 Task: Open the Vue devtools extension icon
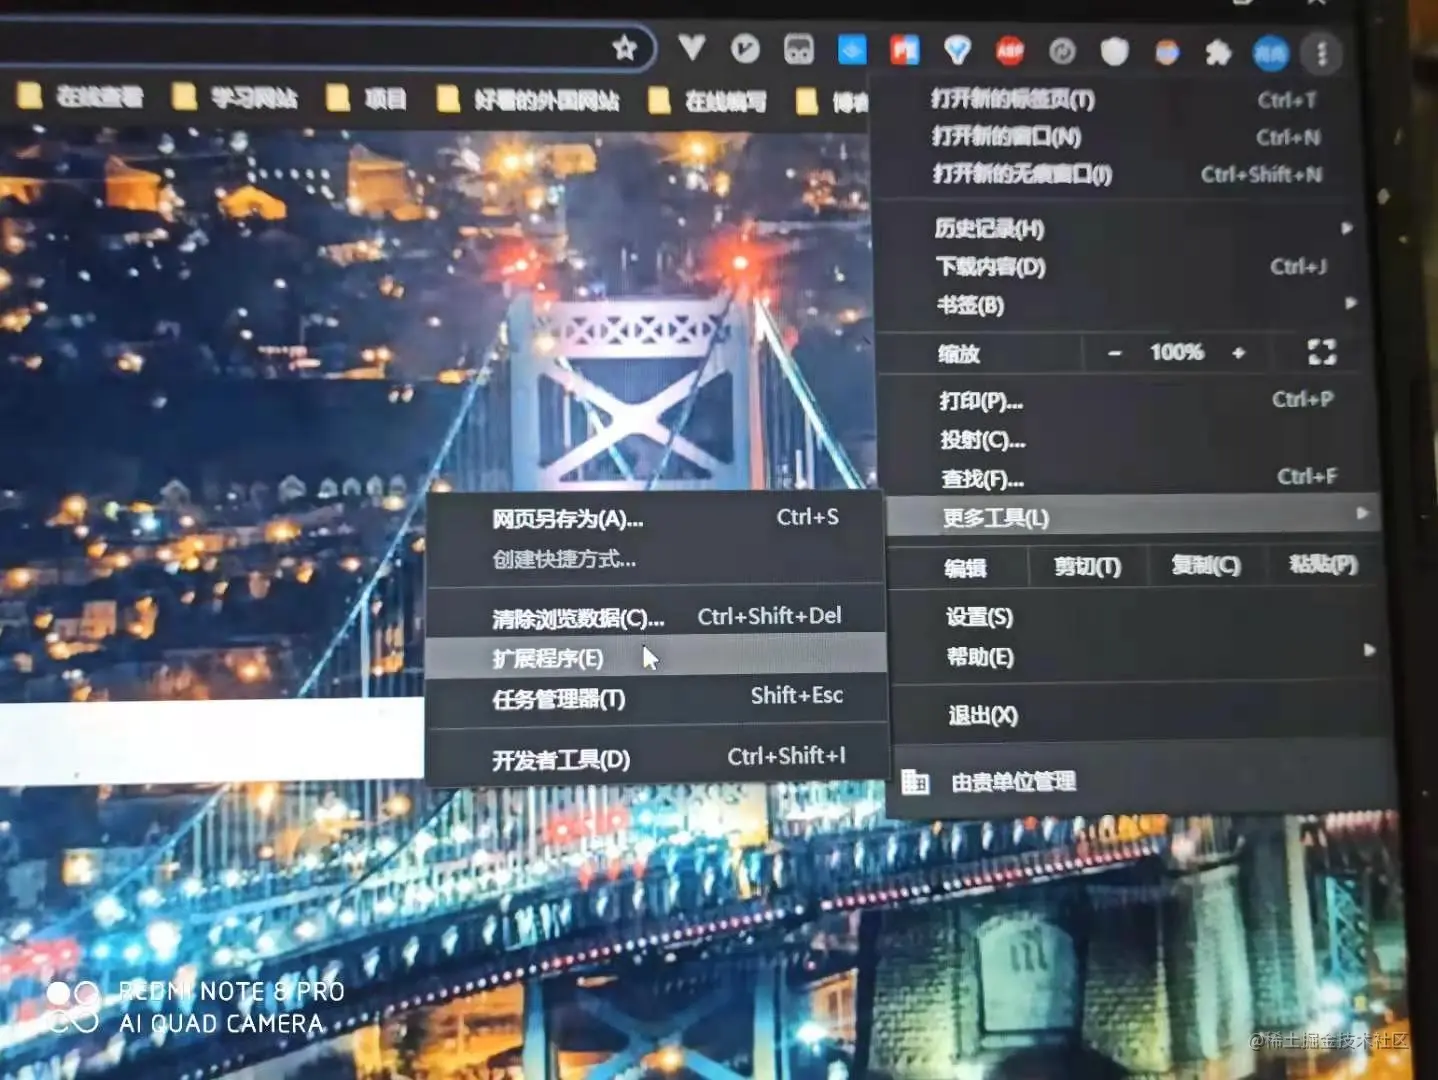pyautogui.click(x=691, y=47)
